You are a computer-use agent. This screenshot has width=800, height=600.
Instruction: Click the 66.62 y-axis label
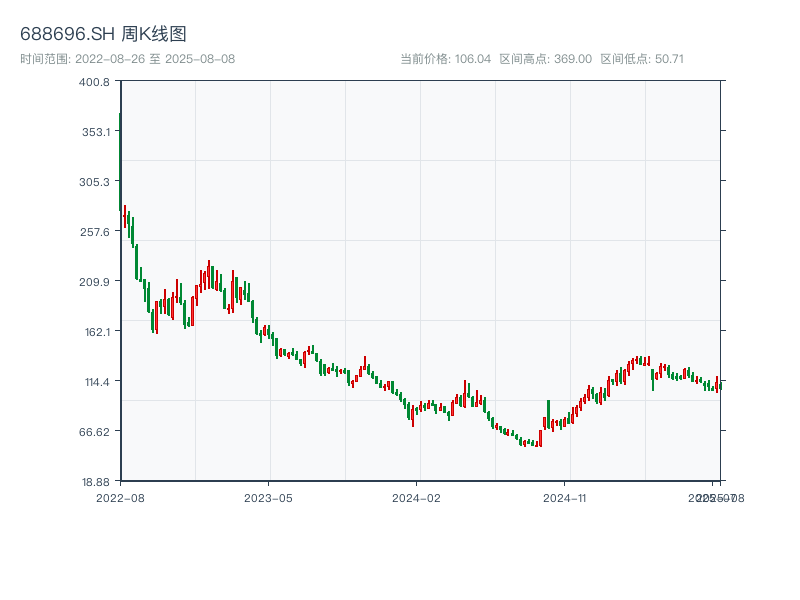click(95, 432)
